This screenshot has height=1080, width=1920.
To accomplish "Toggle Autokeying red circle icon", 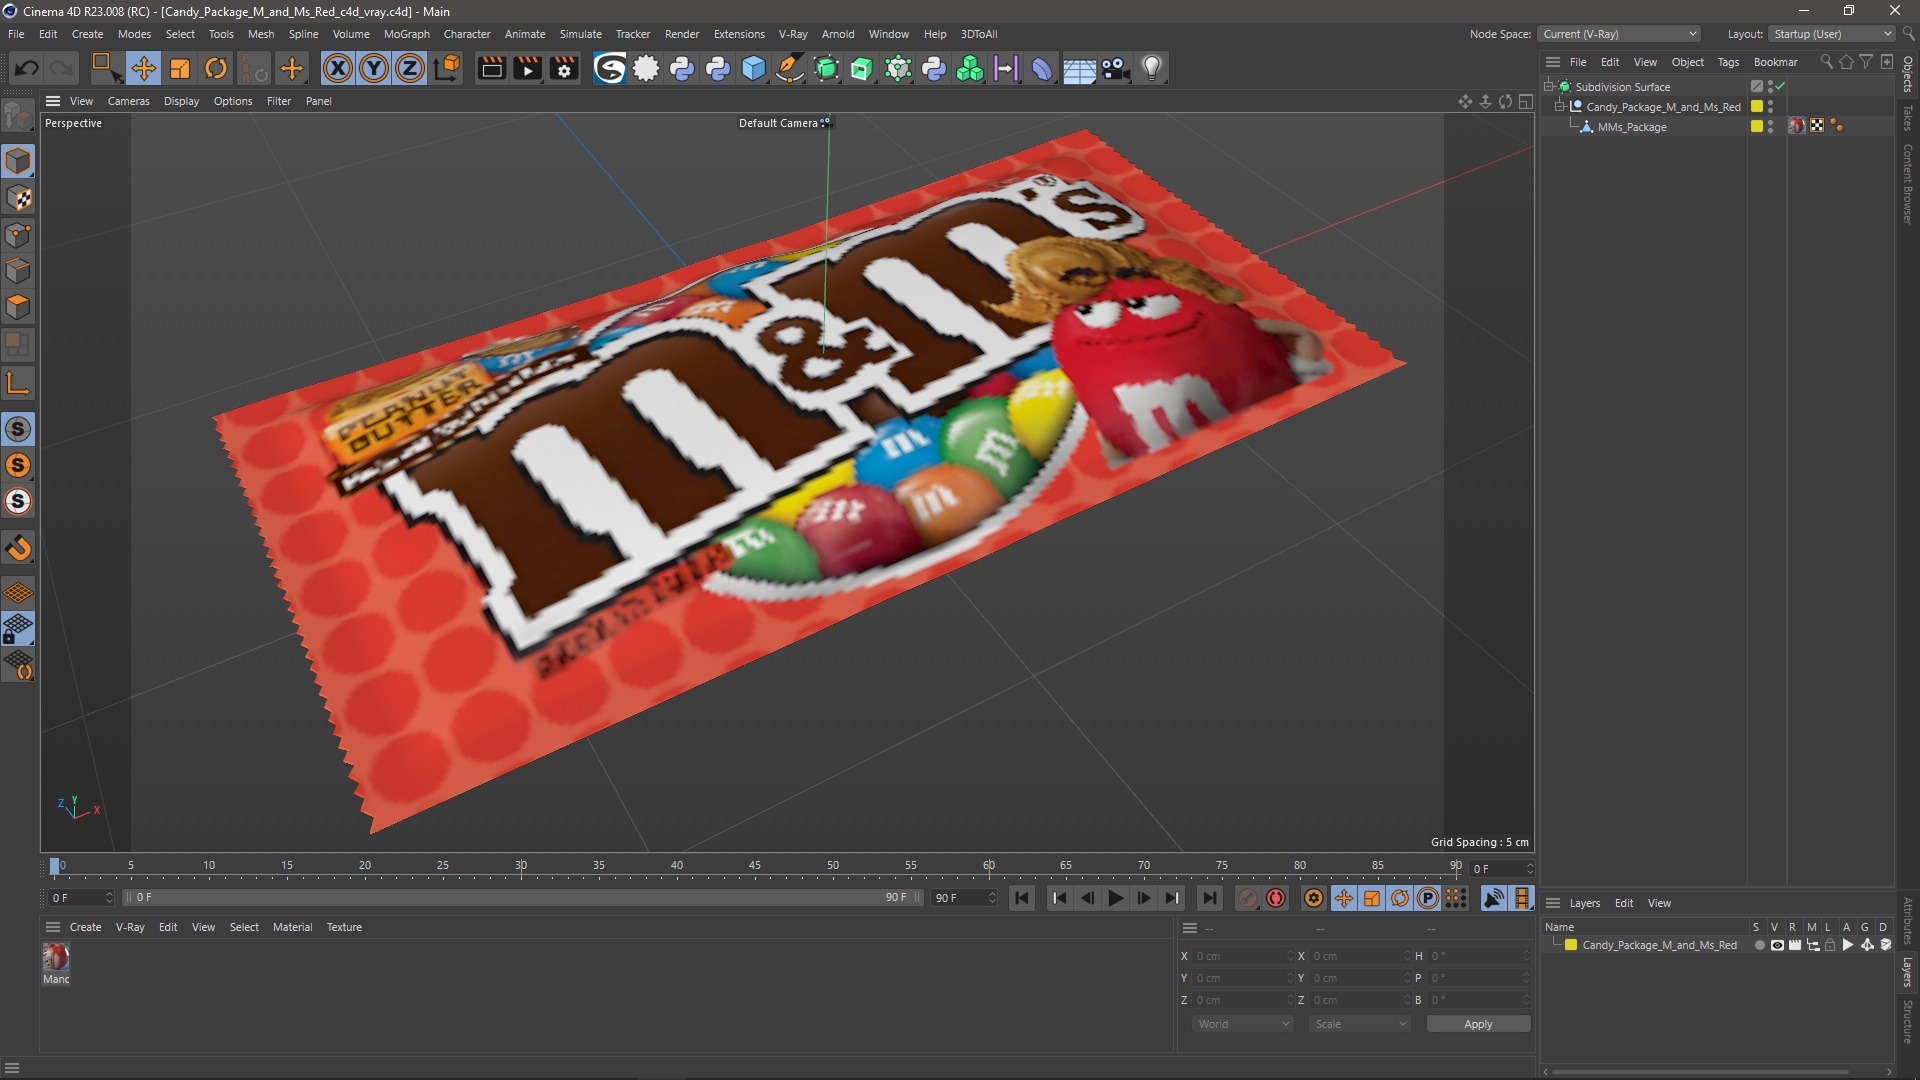I will coord(1276,898).
